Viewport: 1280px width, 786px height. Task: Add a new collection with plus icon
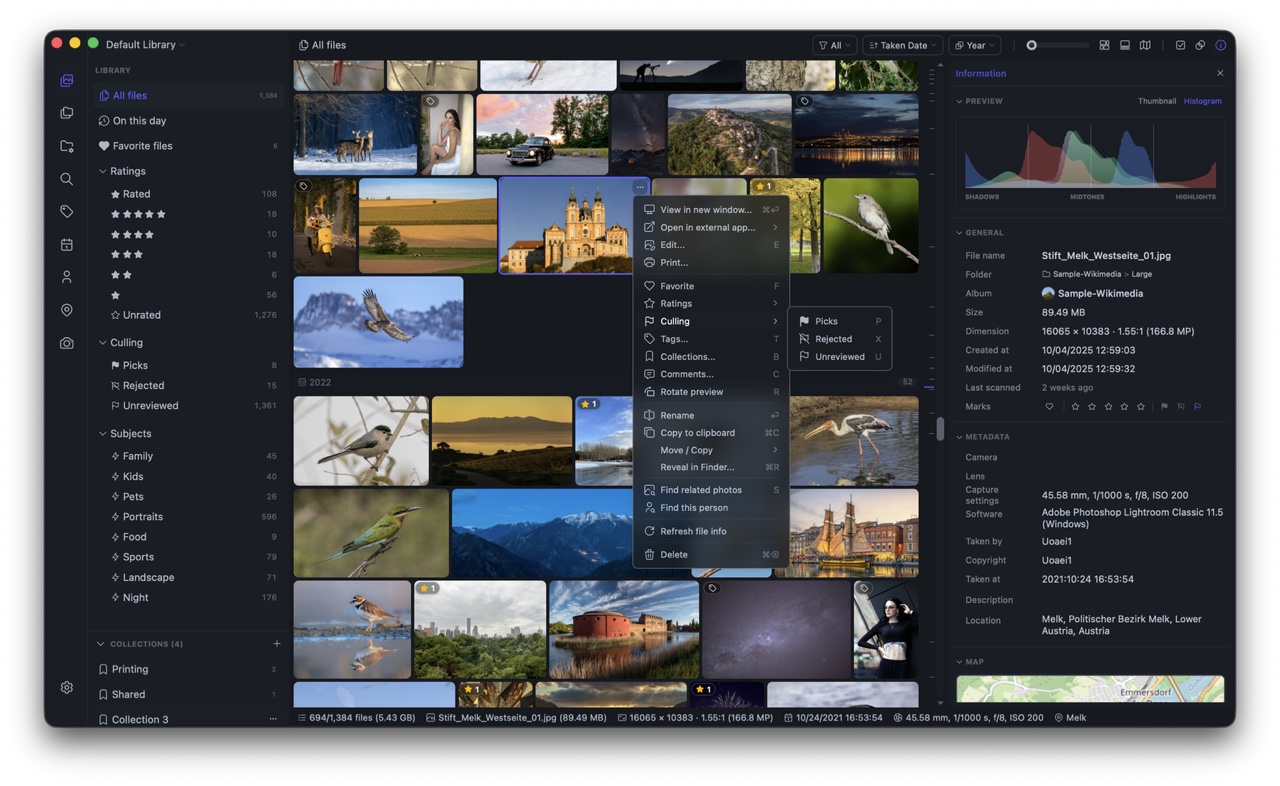tap(277, 644)
